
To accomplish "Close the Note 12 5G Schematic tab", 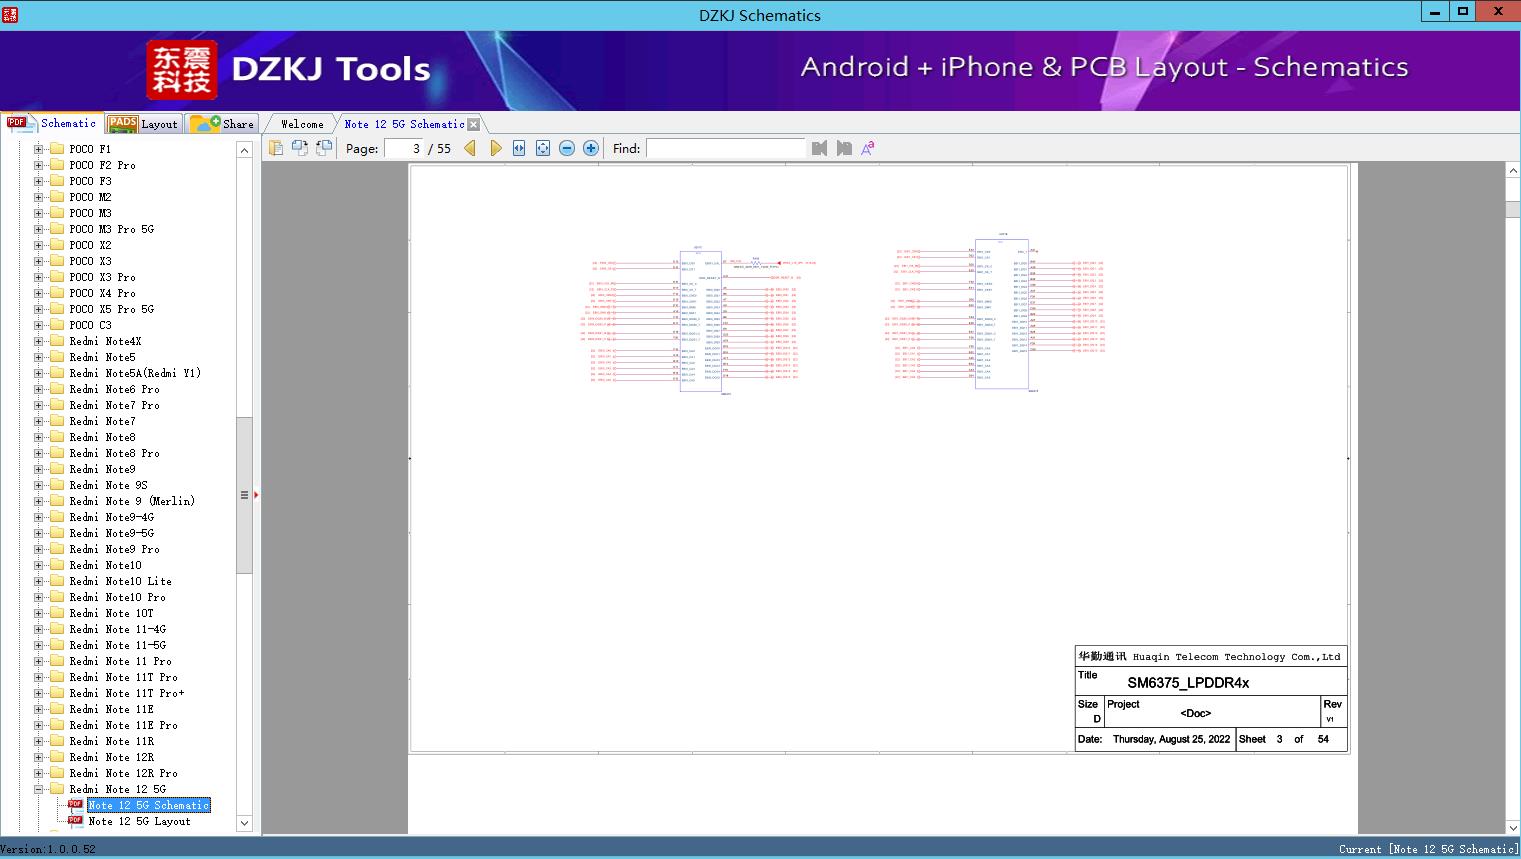I will point(474,124).
